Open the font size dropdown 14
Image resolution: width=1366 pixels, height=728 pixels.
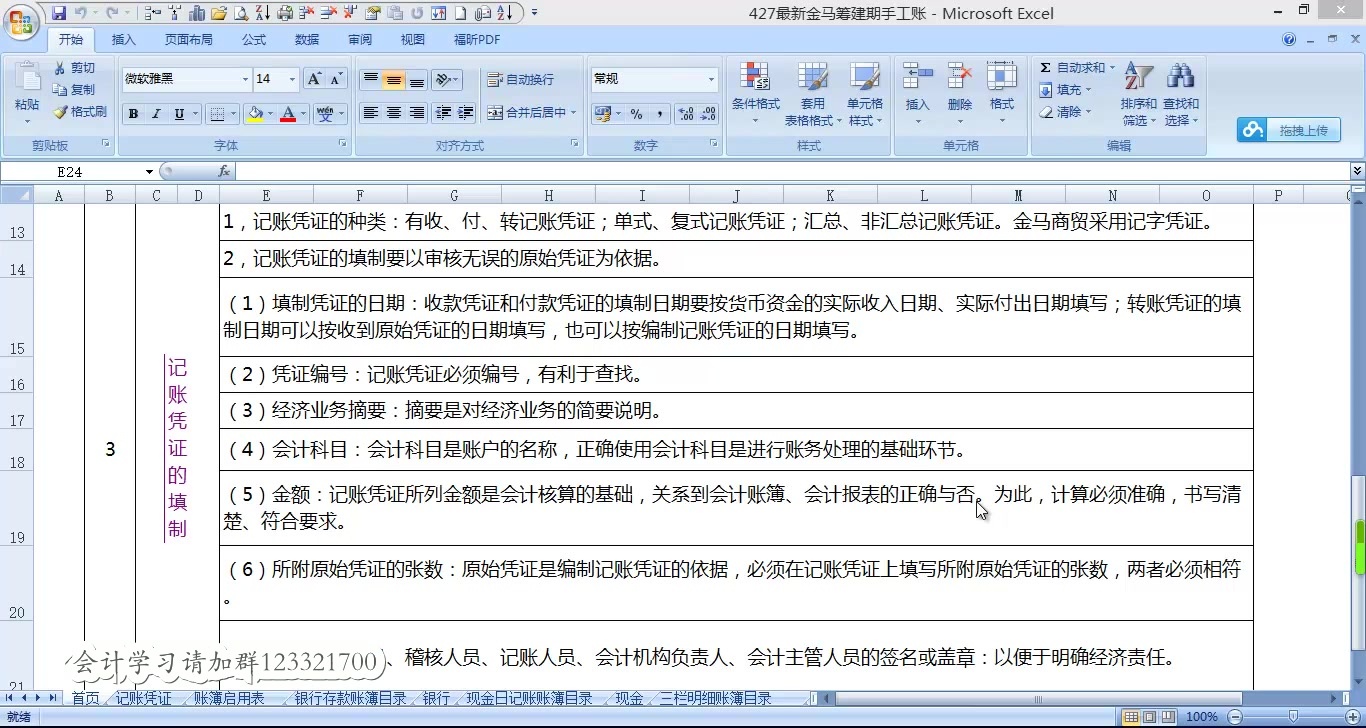pyautogui.click(x=292, y=79)
